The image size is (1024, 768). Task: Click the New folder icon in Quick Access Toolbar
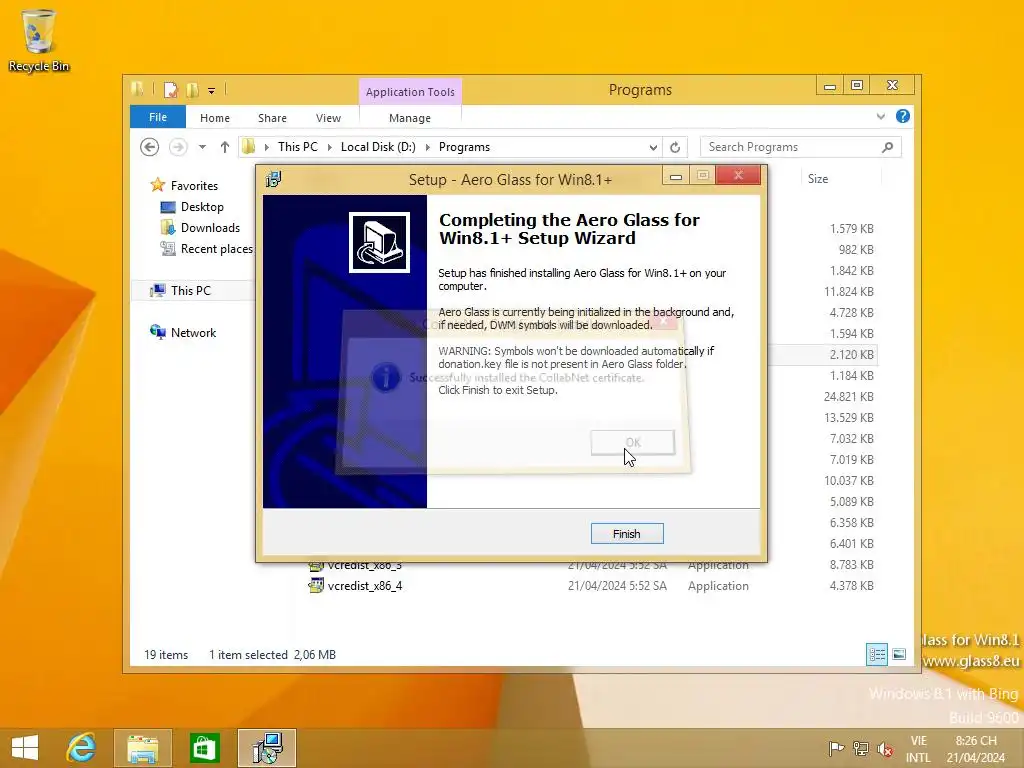point(192,89)
